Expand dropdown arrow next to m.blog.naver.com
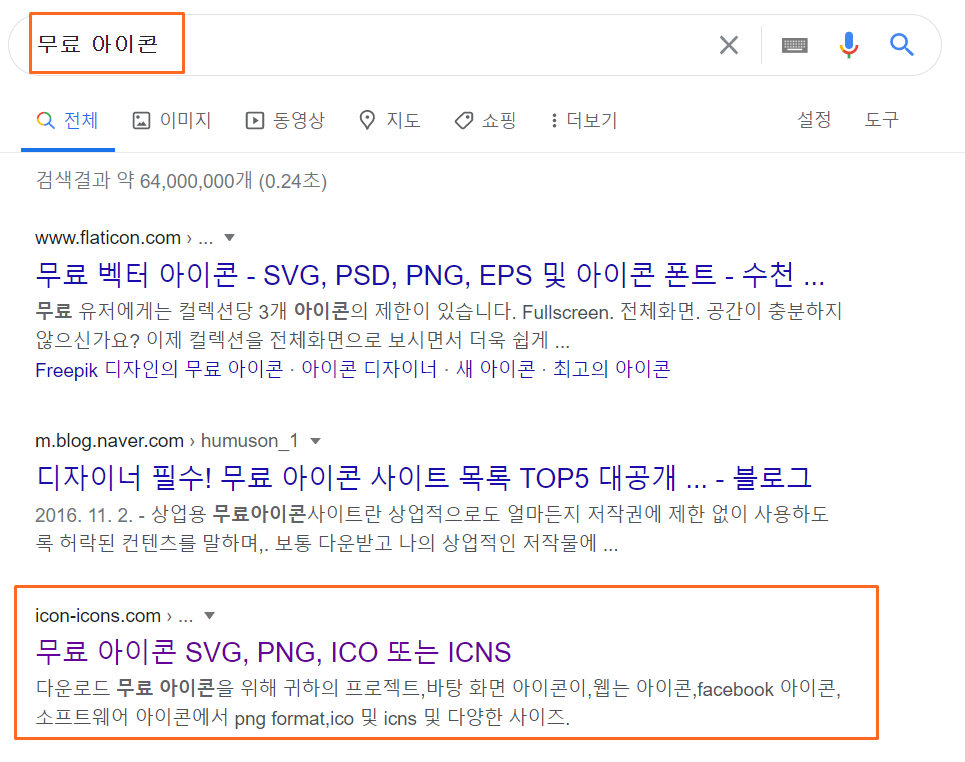 pyautogui.click(x=316, y=441)
